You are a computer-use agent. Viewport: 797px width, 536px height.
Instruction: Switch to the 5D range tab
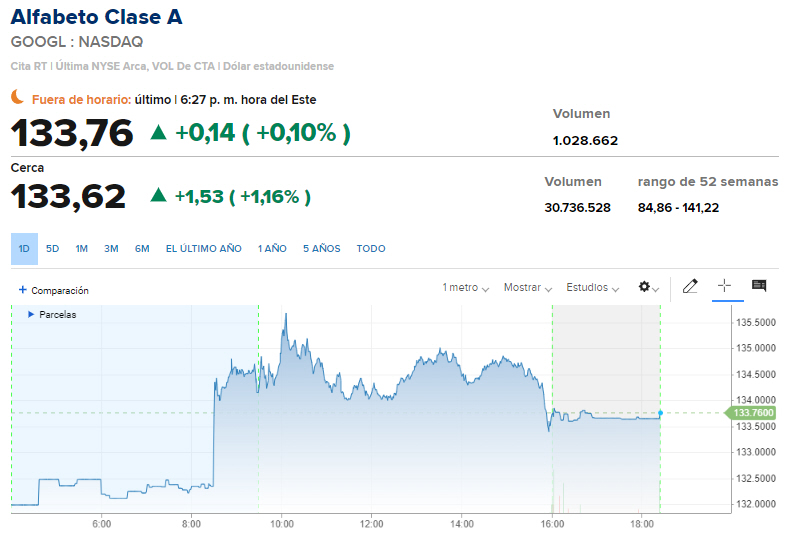pos(53,249)
